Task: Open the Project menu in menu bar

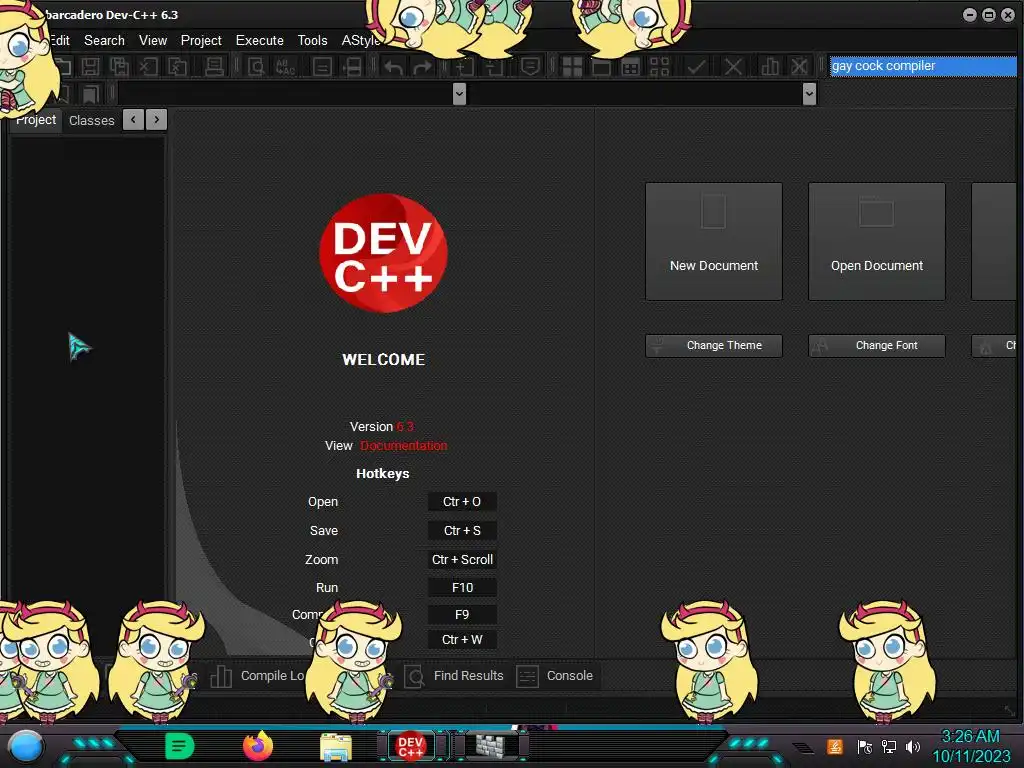Action: [x=201, y=40]
